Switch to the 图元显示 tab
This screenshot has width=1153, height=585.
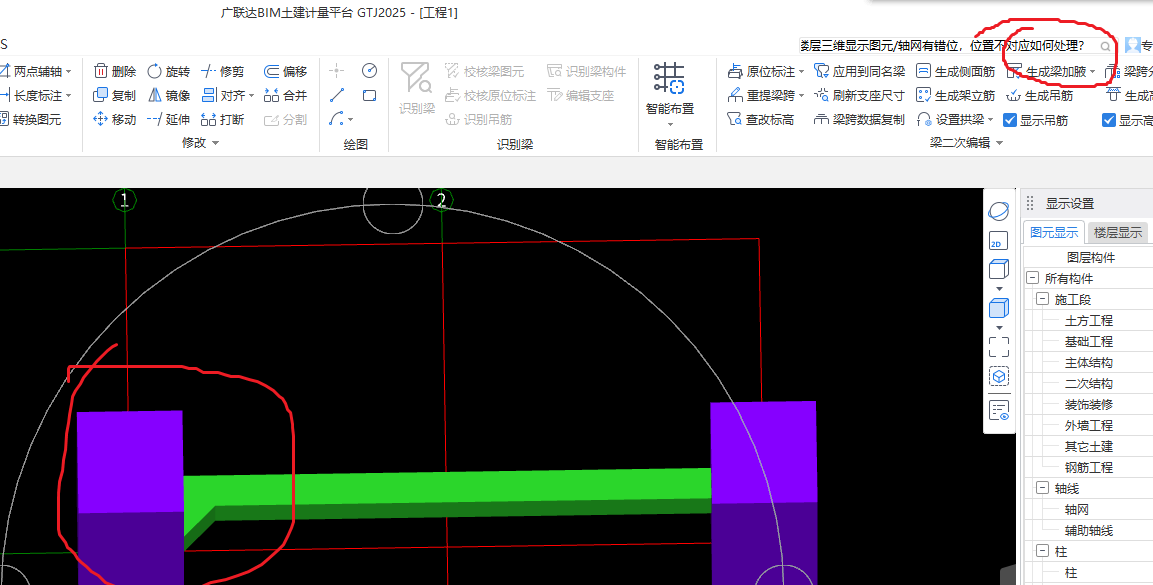(x=1054, y=232)
